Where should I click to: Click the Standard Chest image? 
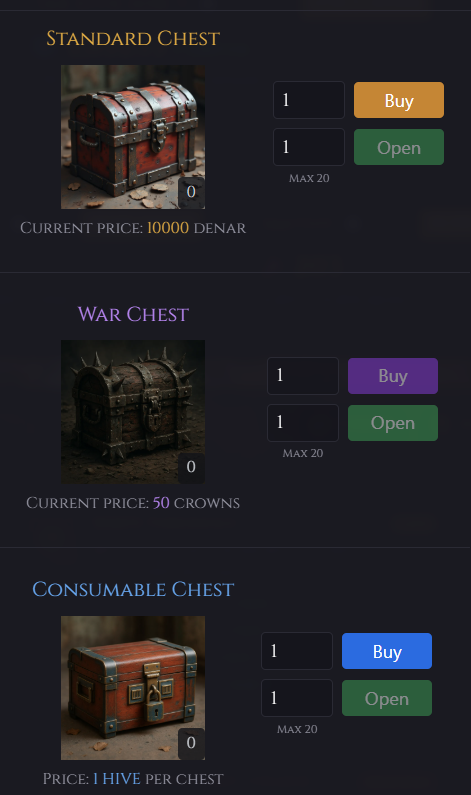click(x=133, y=137)
